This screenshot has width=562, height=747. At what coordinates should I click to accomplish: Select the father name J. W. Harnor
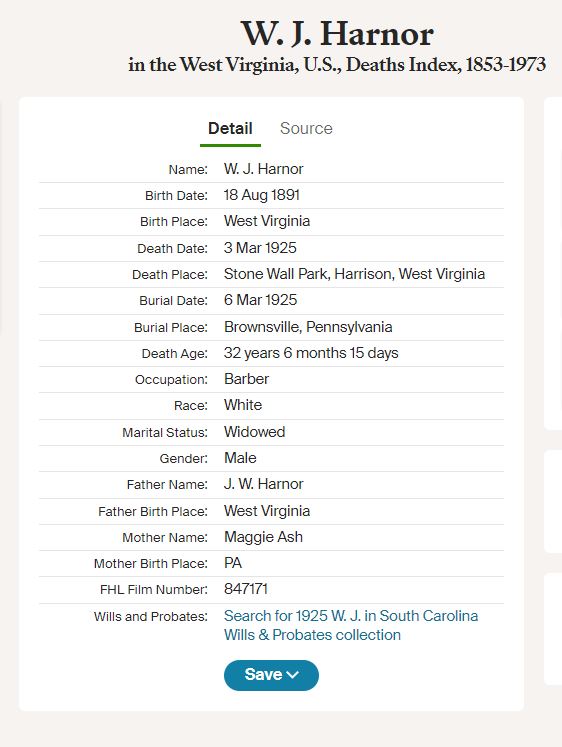tap(263, 484)
